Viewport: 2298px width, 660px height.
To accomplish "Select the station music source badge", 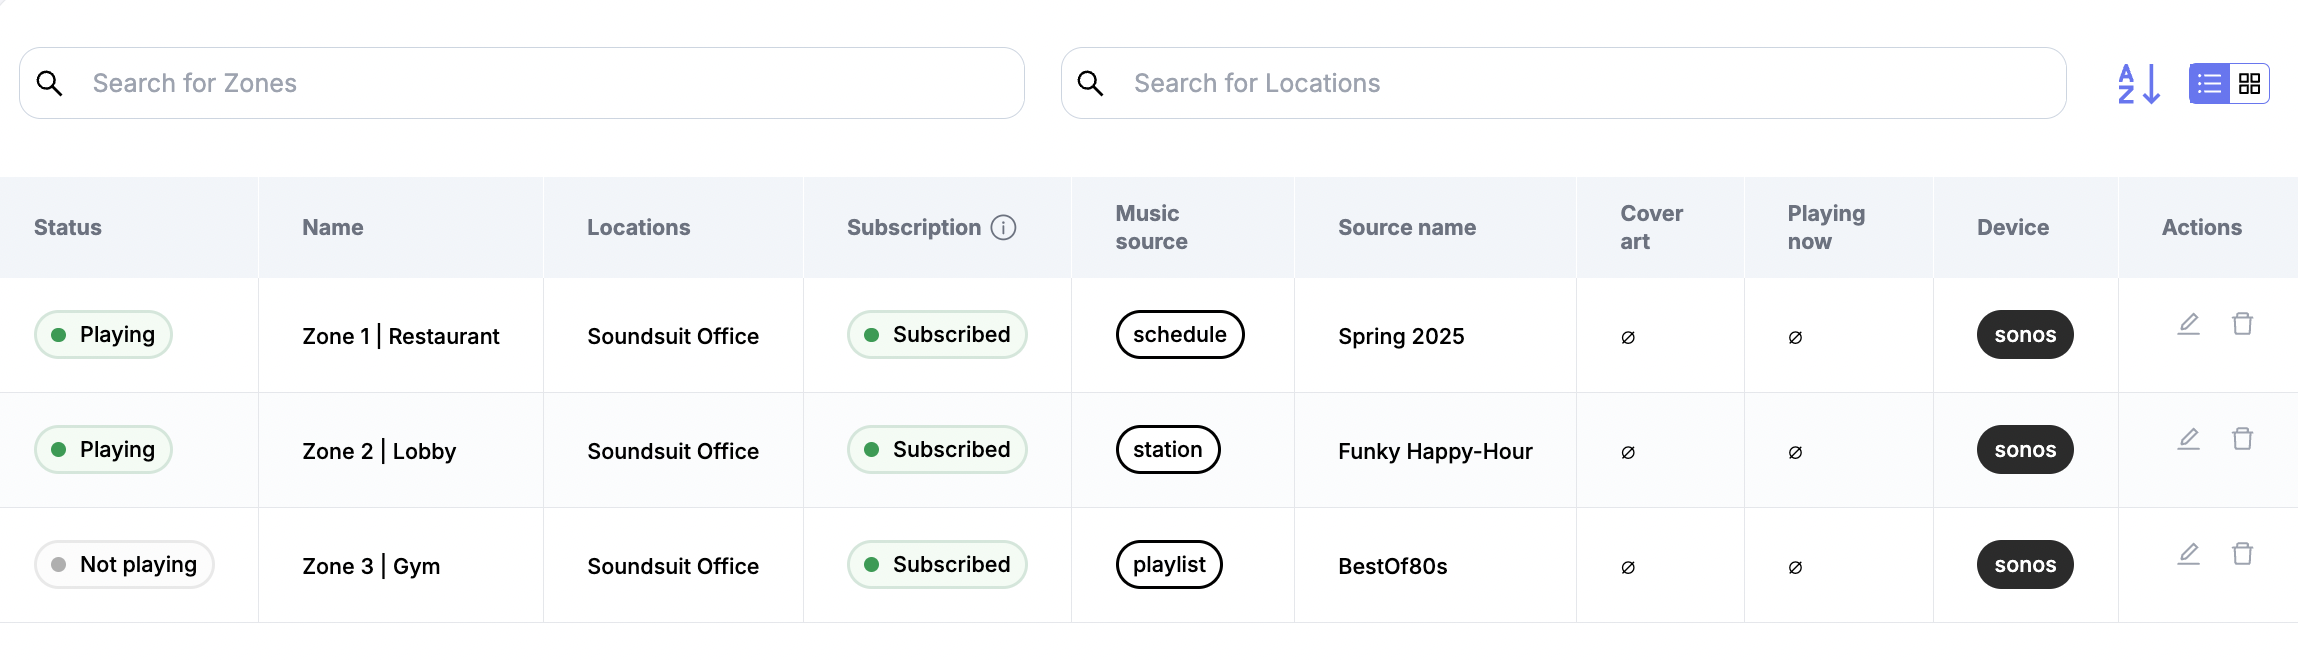I will (x=1167, y=450).
